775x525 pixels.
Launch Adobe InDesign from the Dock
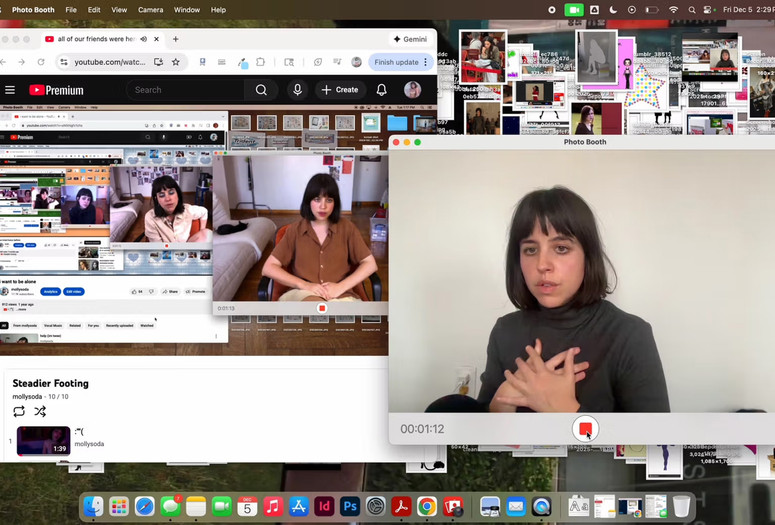pos(324,507)
